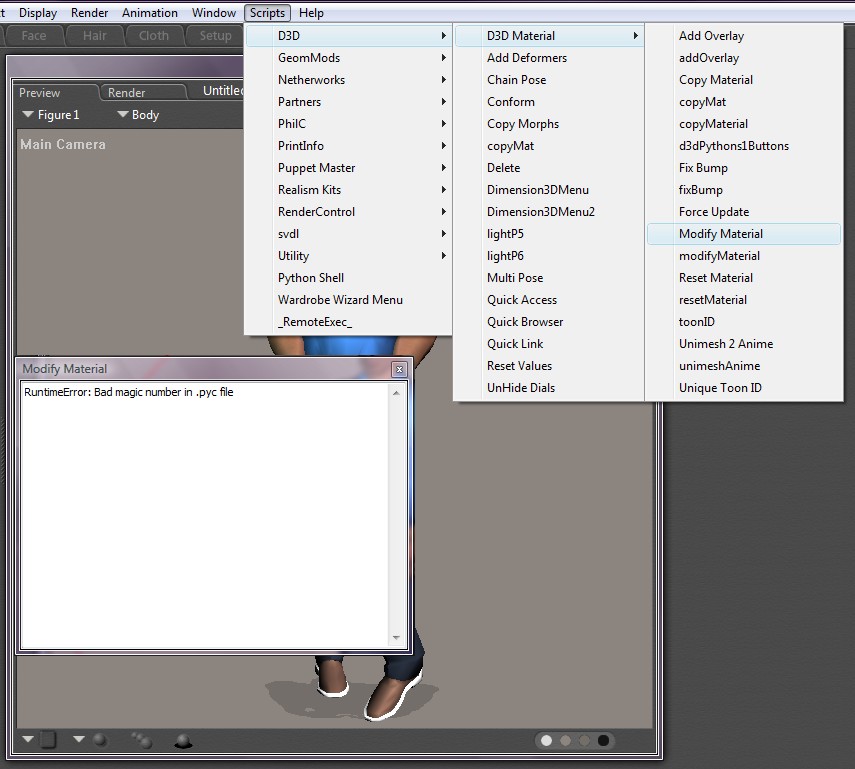Click Wardrobe Wizard Menu entry
The image size is (855, 769).
[340, 300]
